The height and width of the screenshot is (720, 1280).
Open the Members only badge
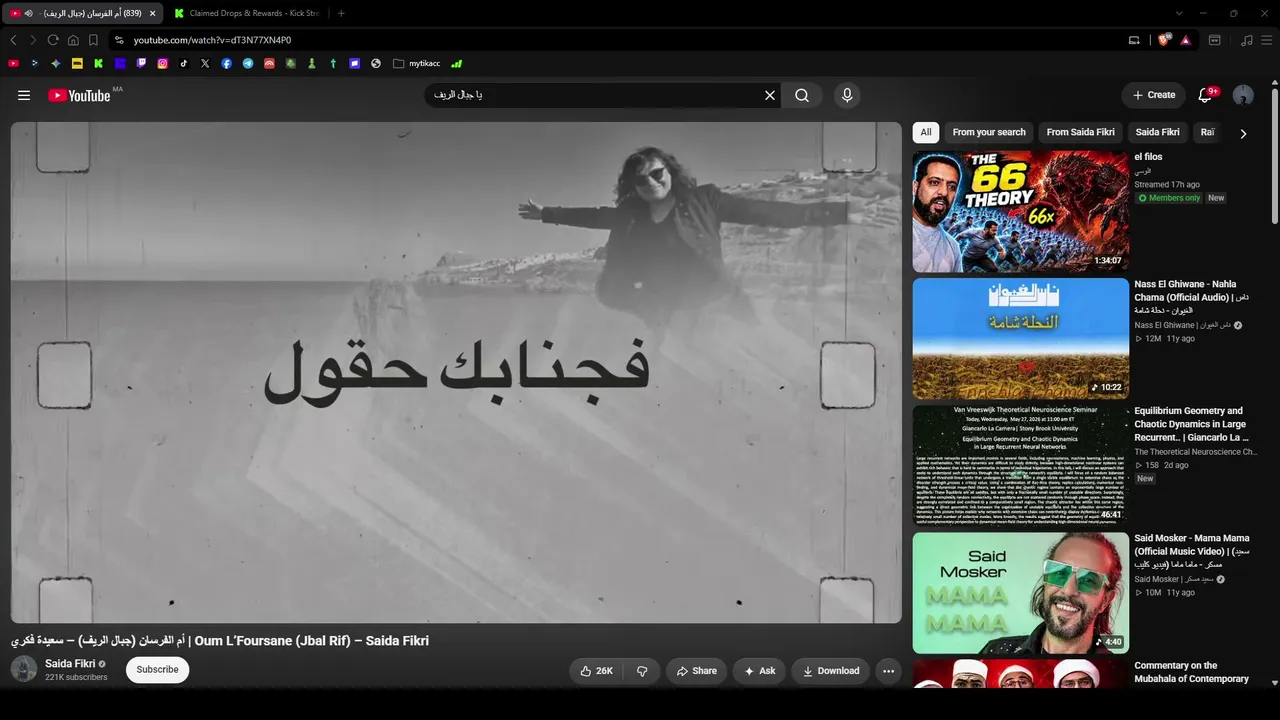point(1169,198)
